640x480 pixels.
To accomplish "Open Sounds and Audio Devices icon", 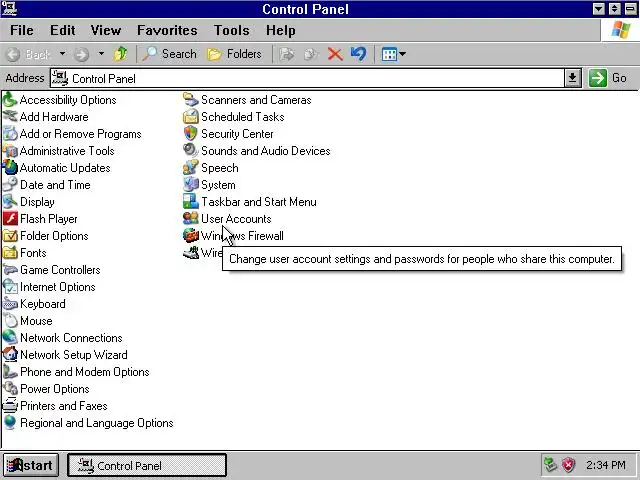I will [x=191, y=151].
